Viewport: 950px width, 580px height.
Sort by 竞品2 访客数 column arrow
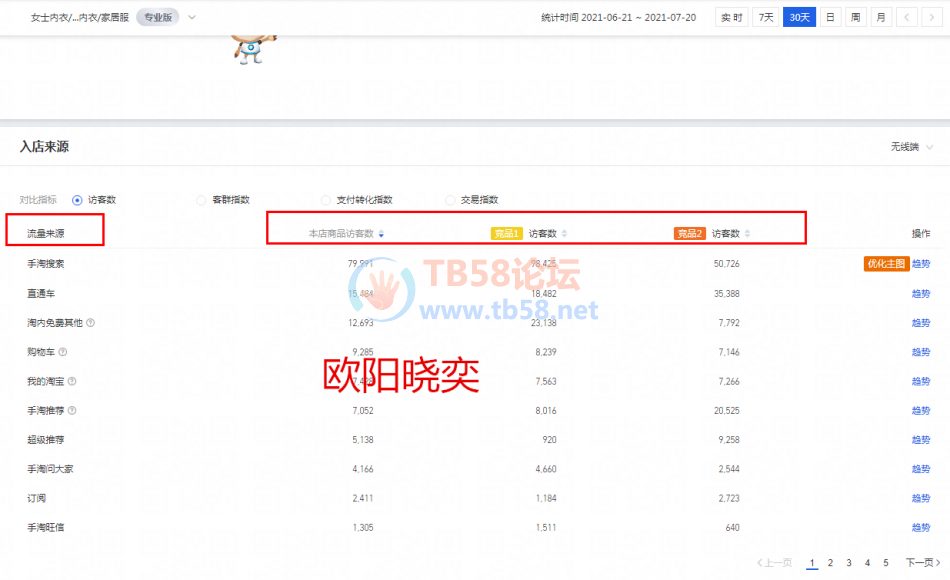[748, 234]
